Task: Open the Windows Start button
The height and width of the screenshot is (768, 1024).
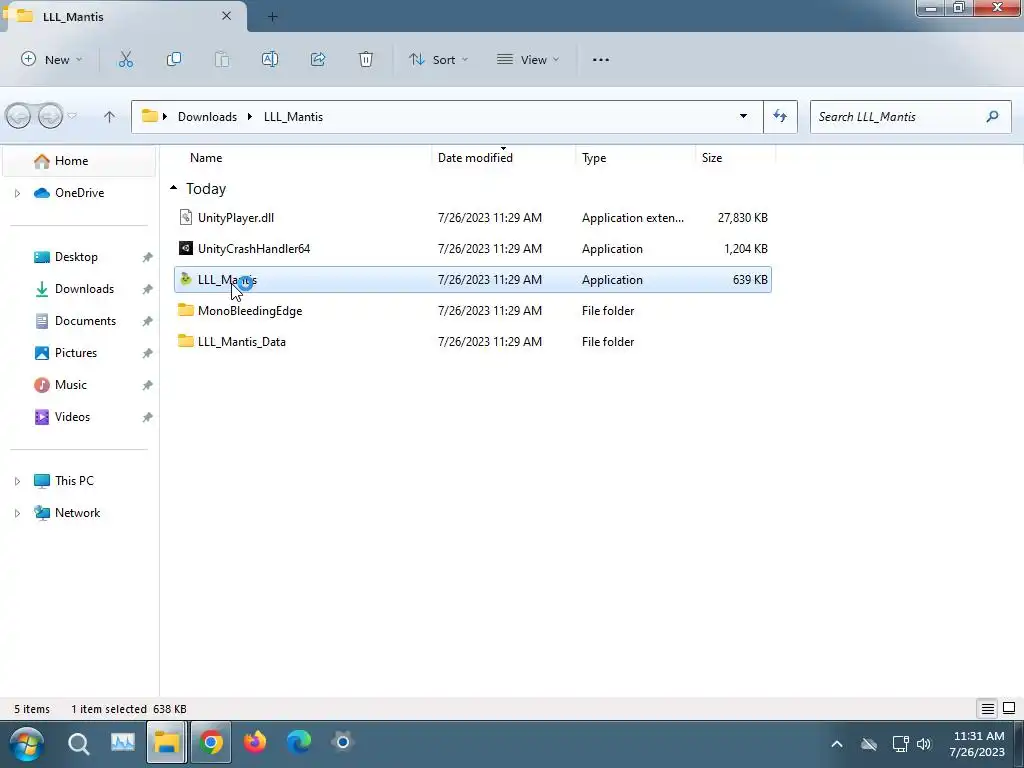Action: (27, 743)
